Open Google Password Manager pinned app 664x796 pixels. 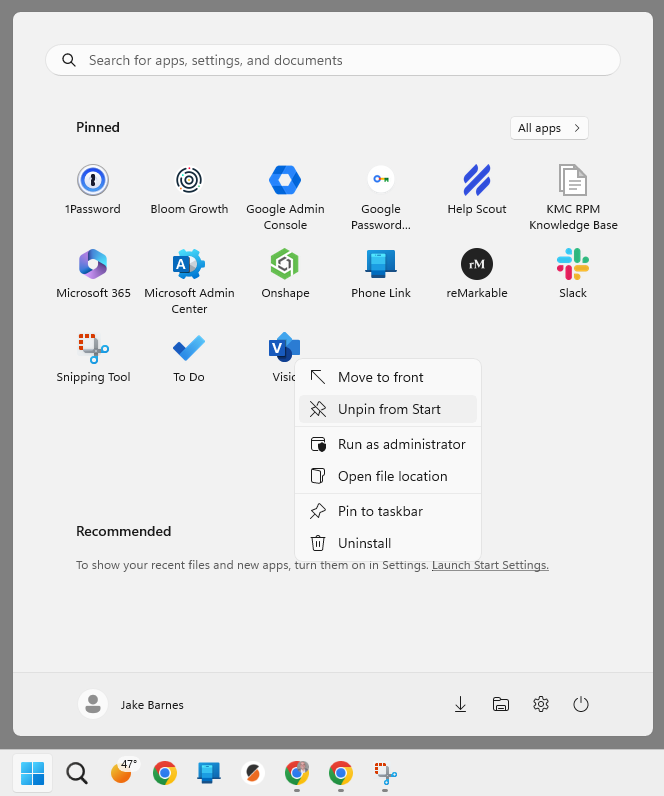pyautogui.click(x=381, y=196)
